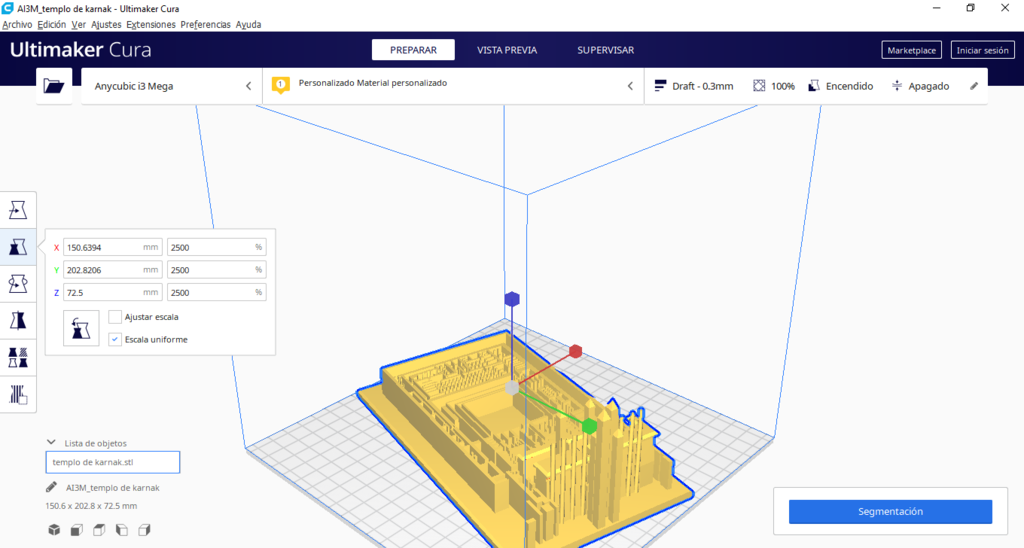Click the job name AI3M_templo de karnak
The width and height of the screenshot is (1024, 548).
(112, 488)
